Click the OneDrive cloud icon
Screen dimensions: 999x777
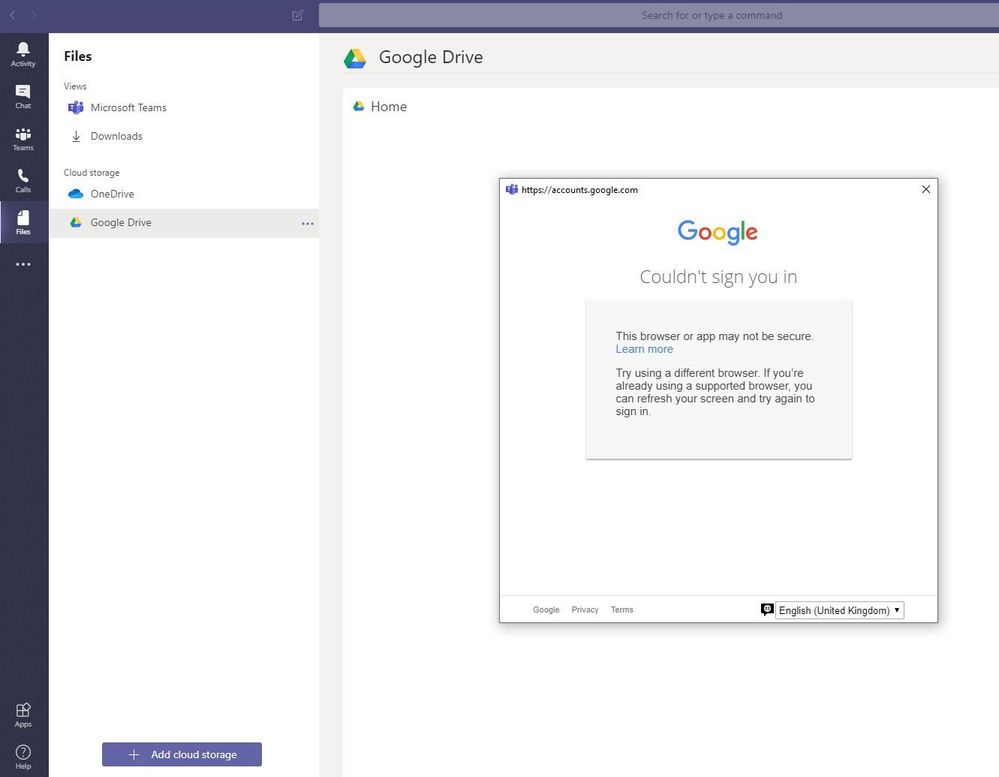click(x=76, y=194)
